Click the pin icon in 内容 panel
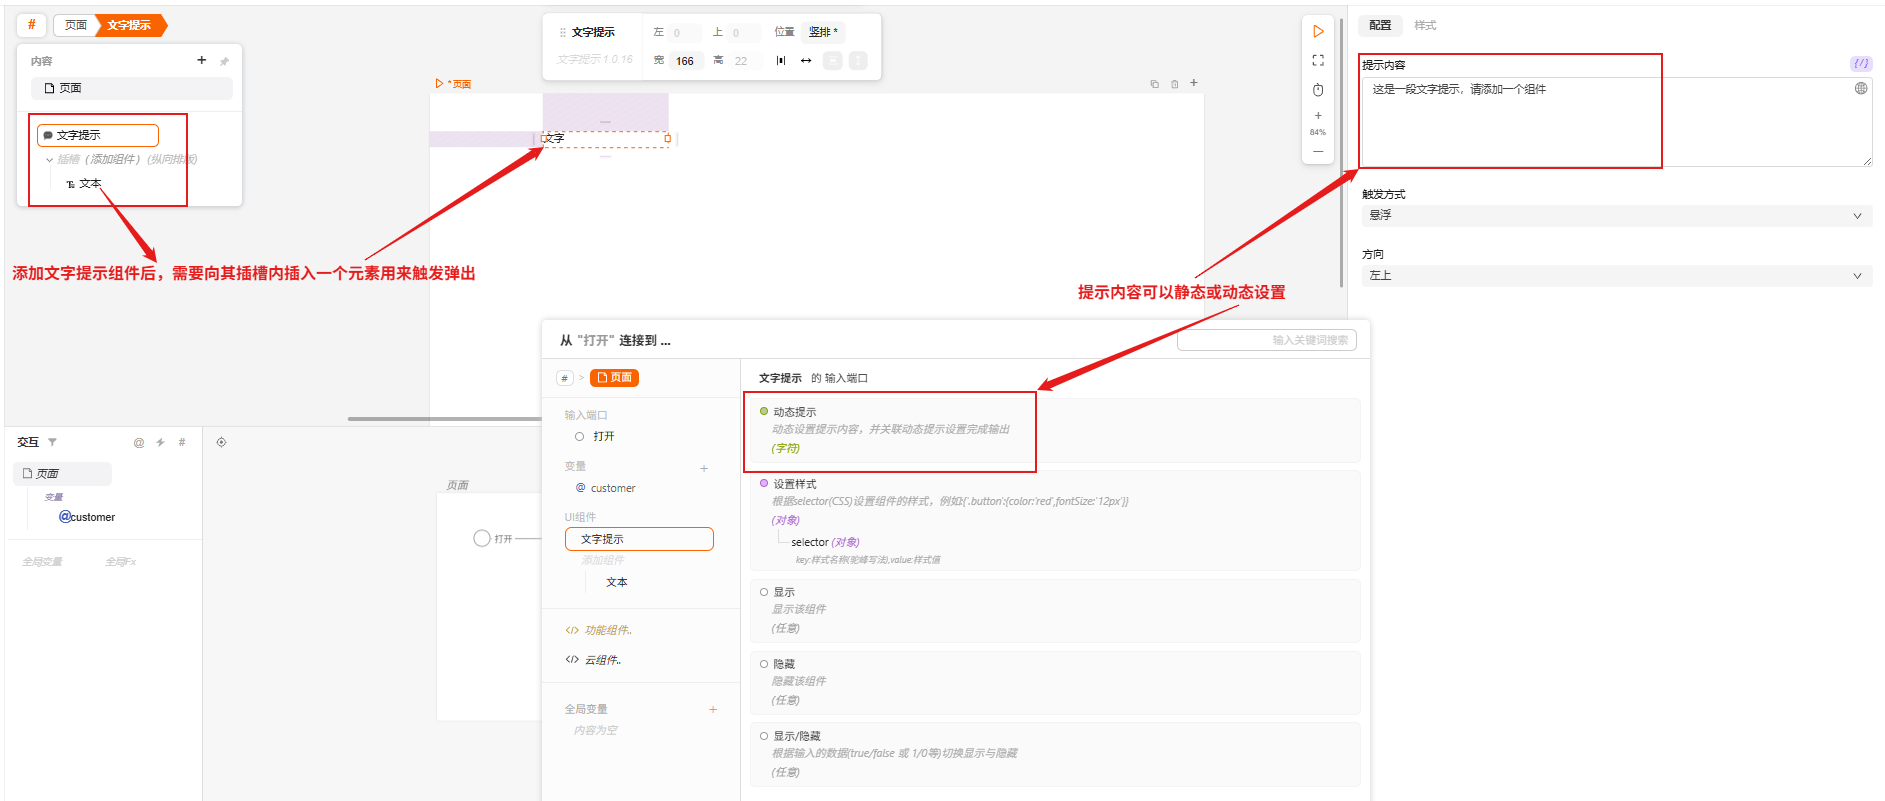1885x801 pixels. [224, 61]
